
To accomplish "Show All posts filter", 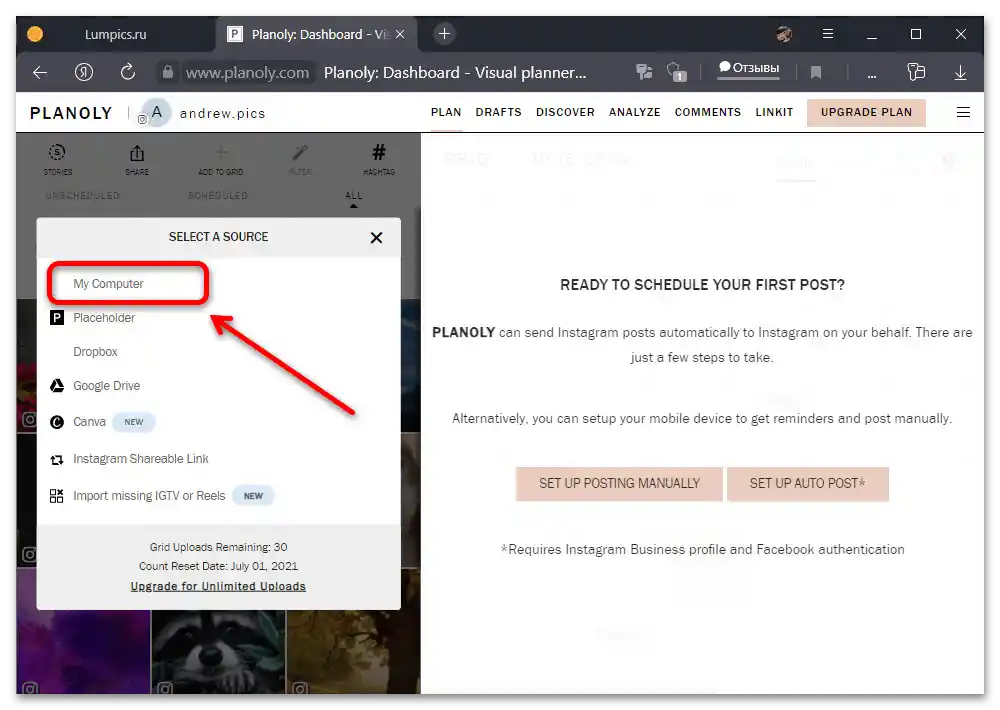I will click(x=353, y=196).
